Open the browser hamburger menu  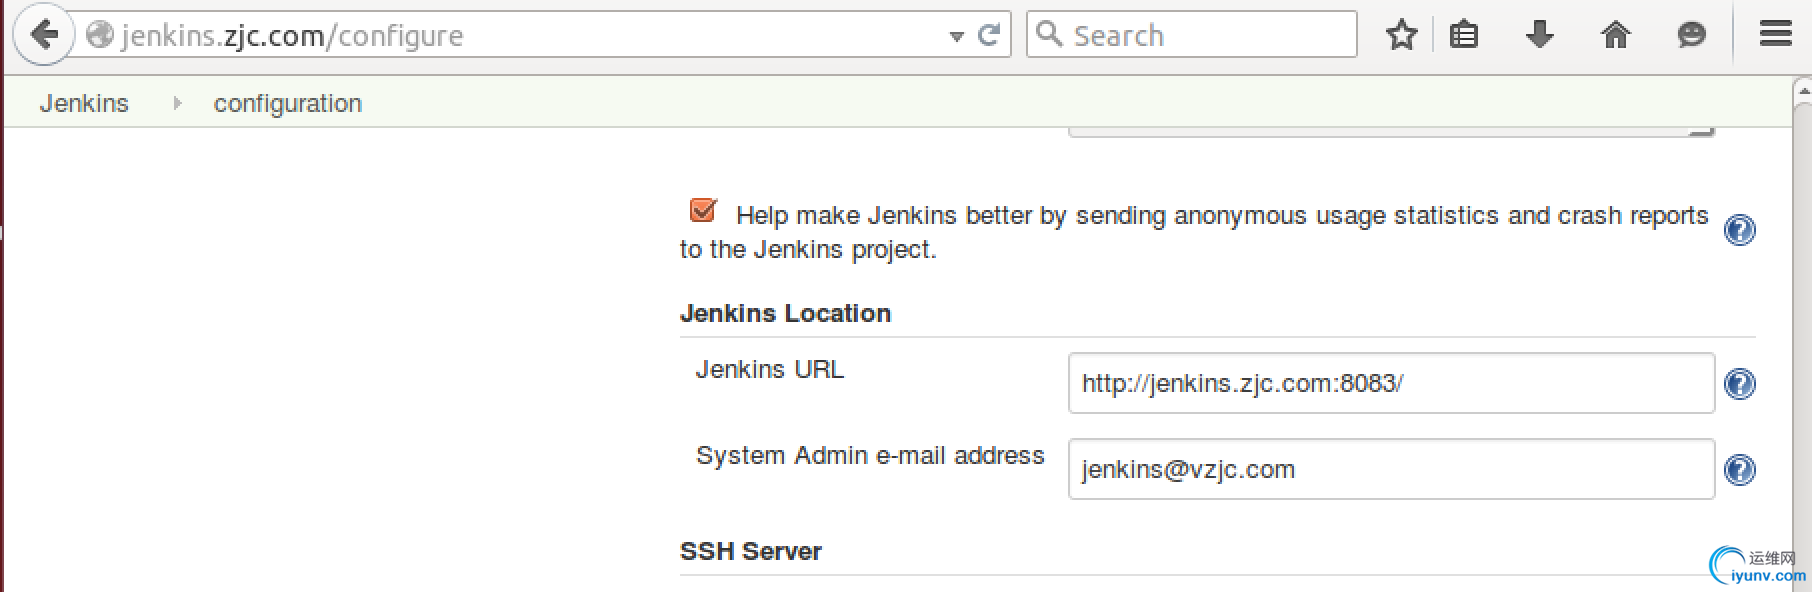click(1776, 35)
